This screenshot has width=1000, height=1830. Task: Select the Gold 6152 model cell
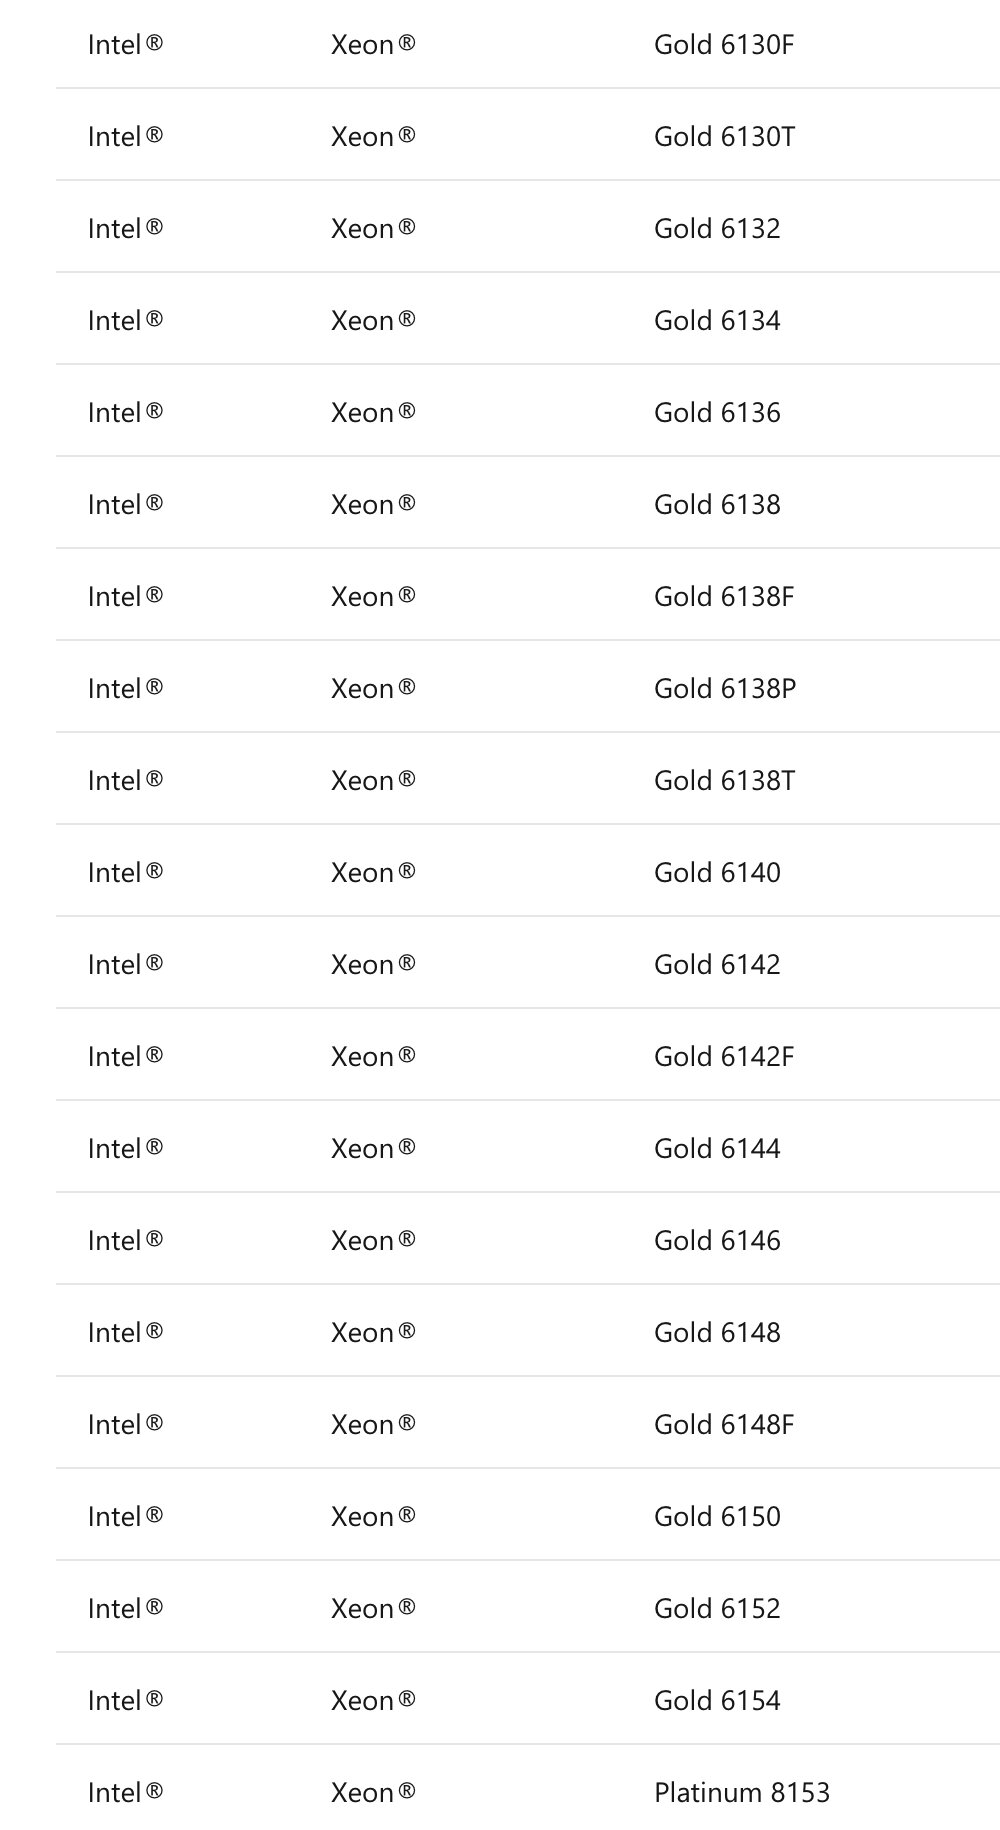717,1609
